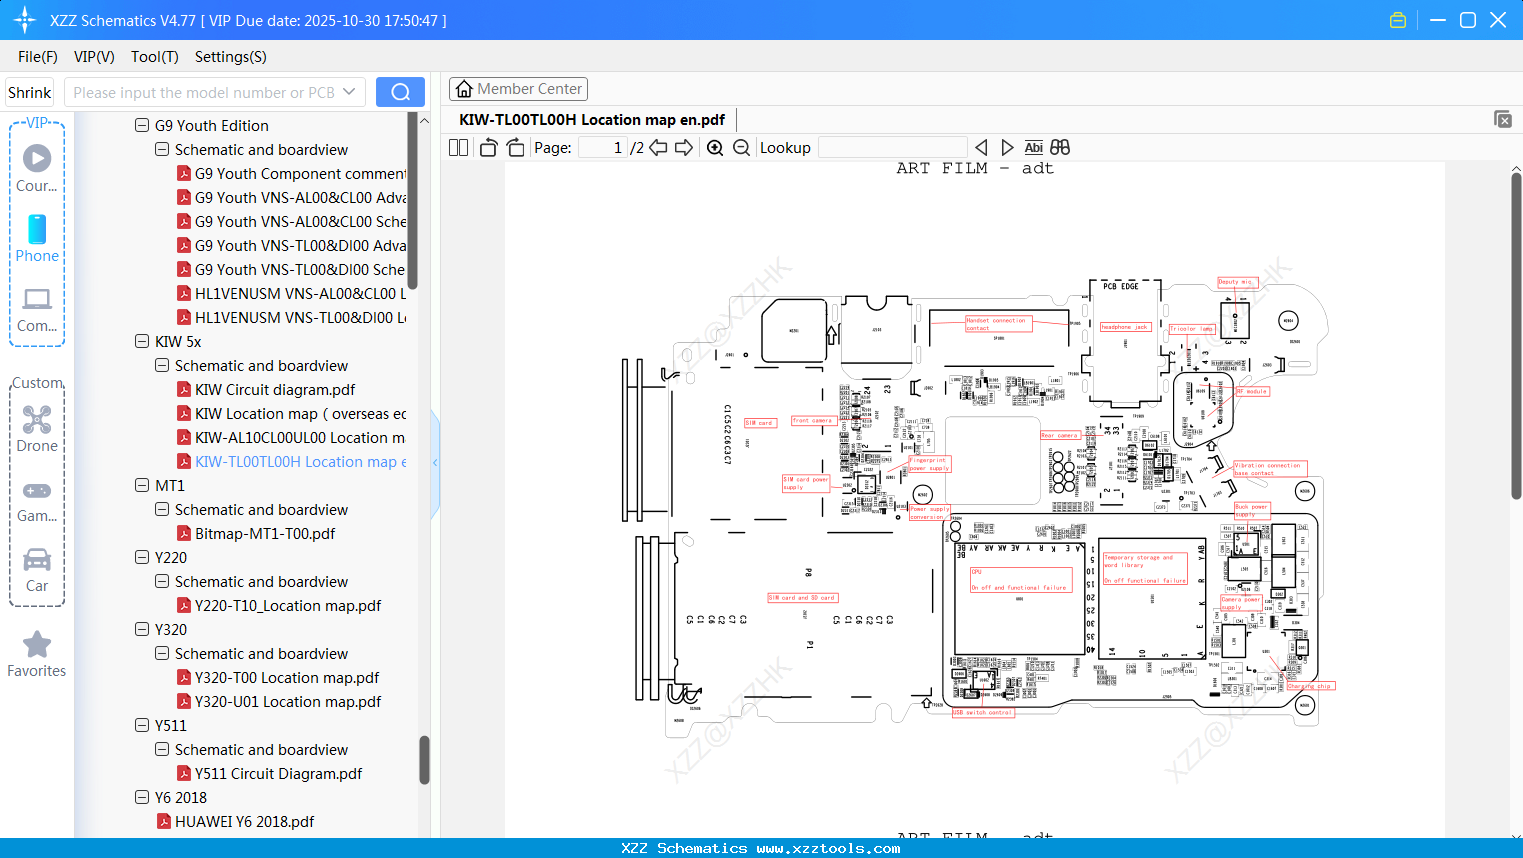The width and height of the screenshot is (1523, 858).
Task: Open Member Center
Action: point(518,89)
